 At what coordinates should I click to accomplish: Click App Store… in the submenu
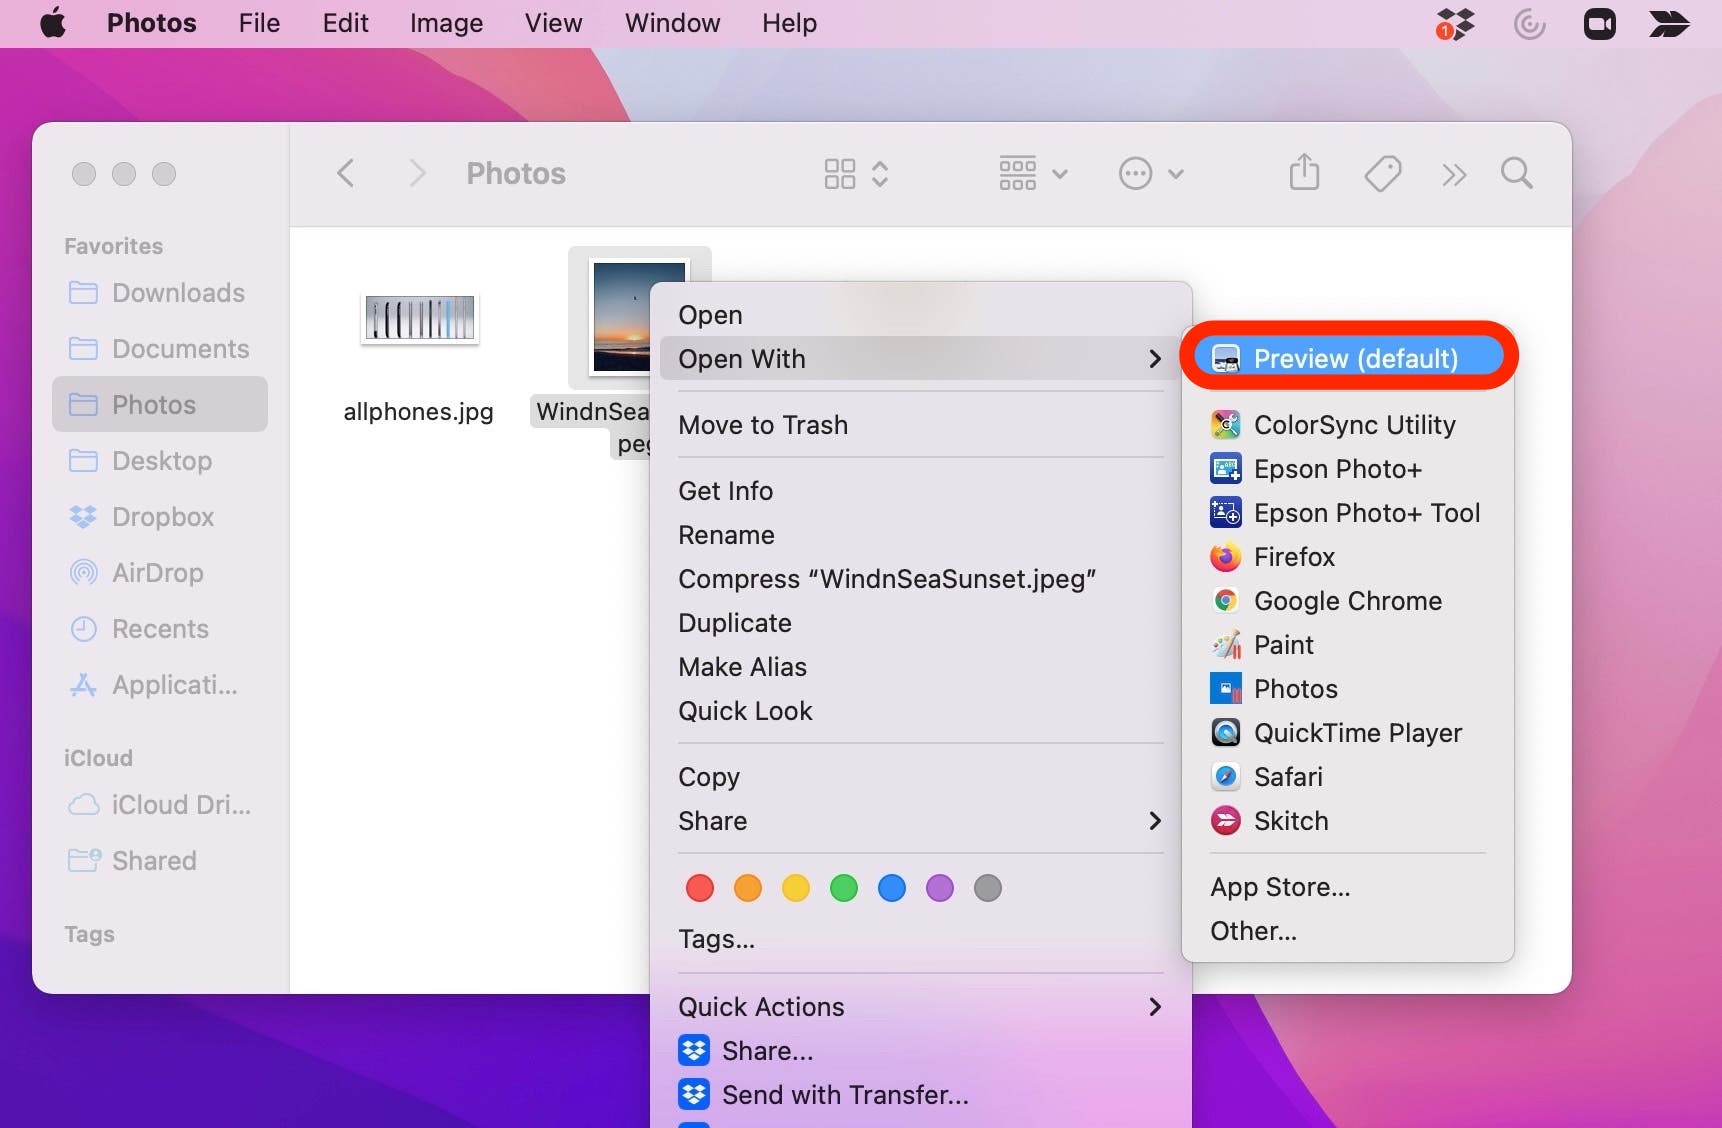[x=1280, y=887]
